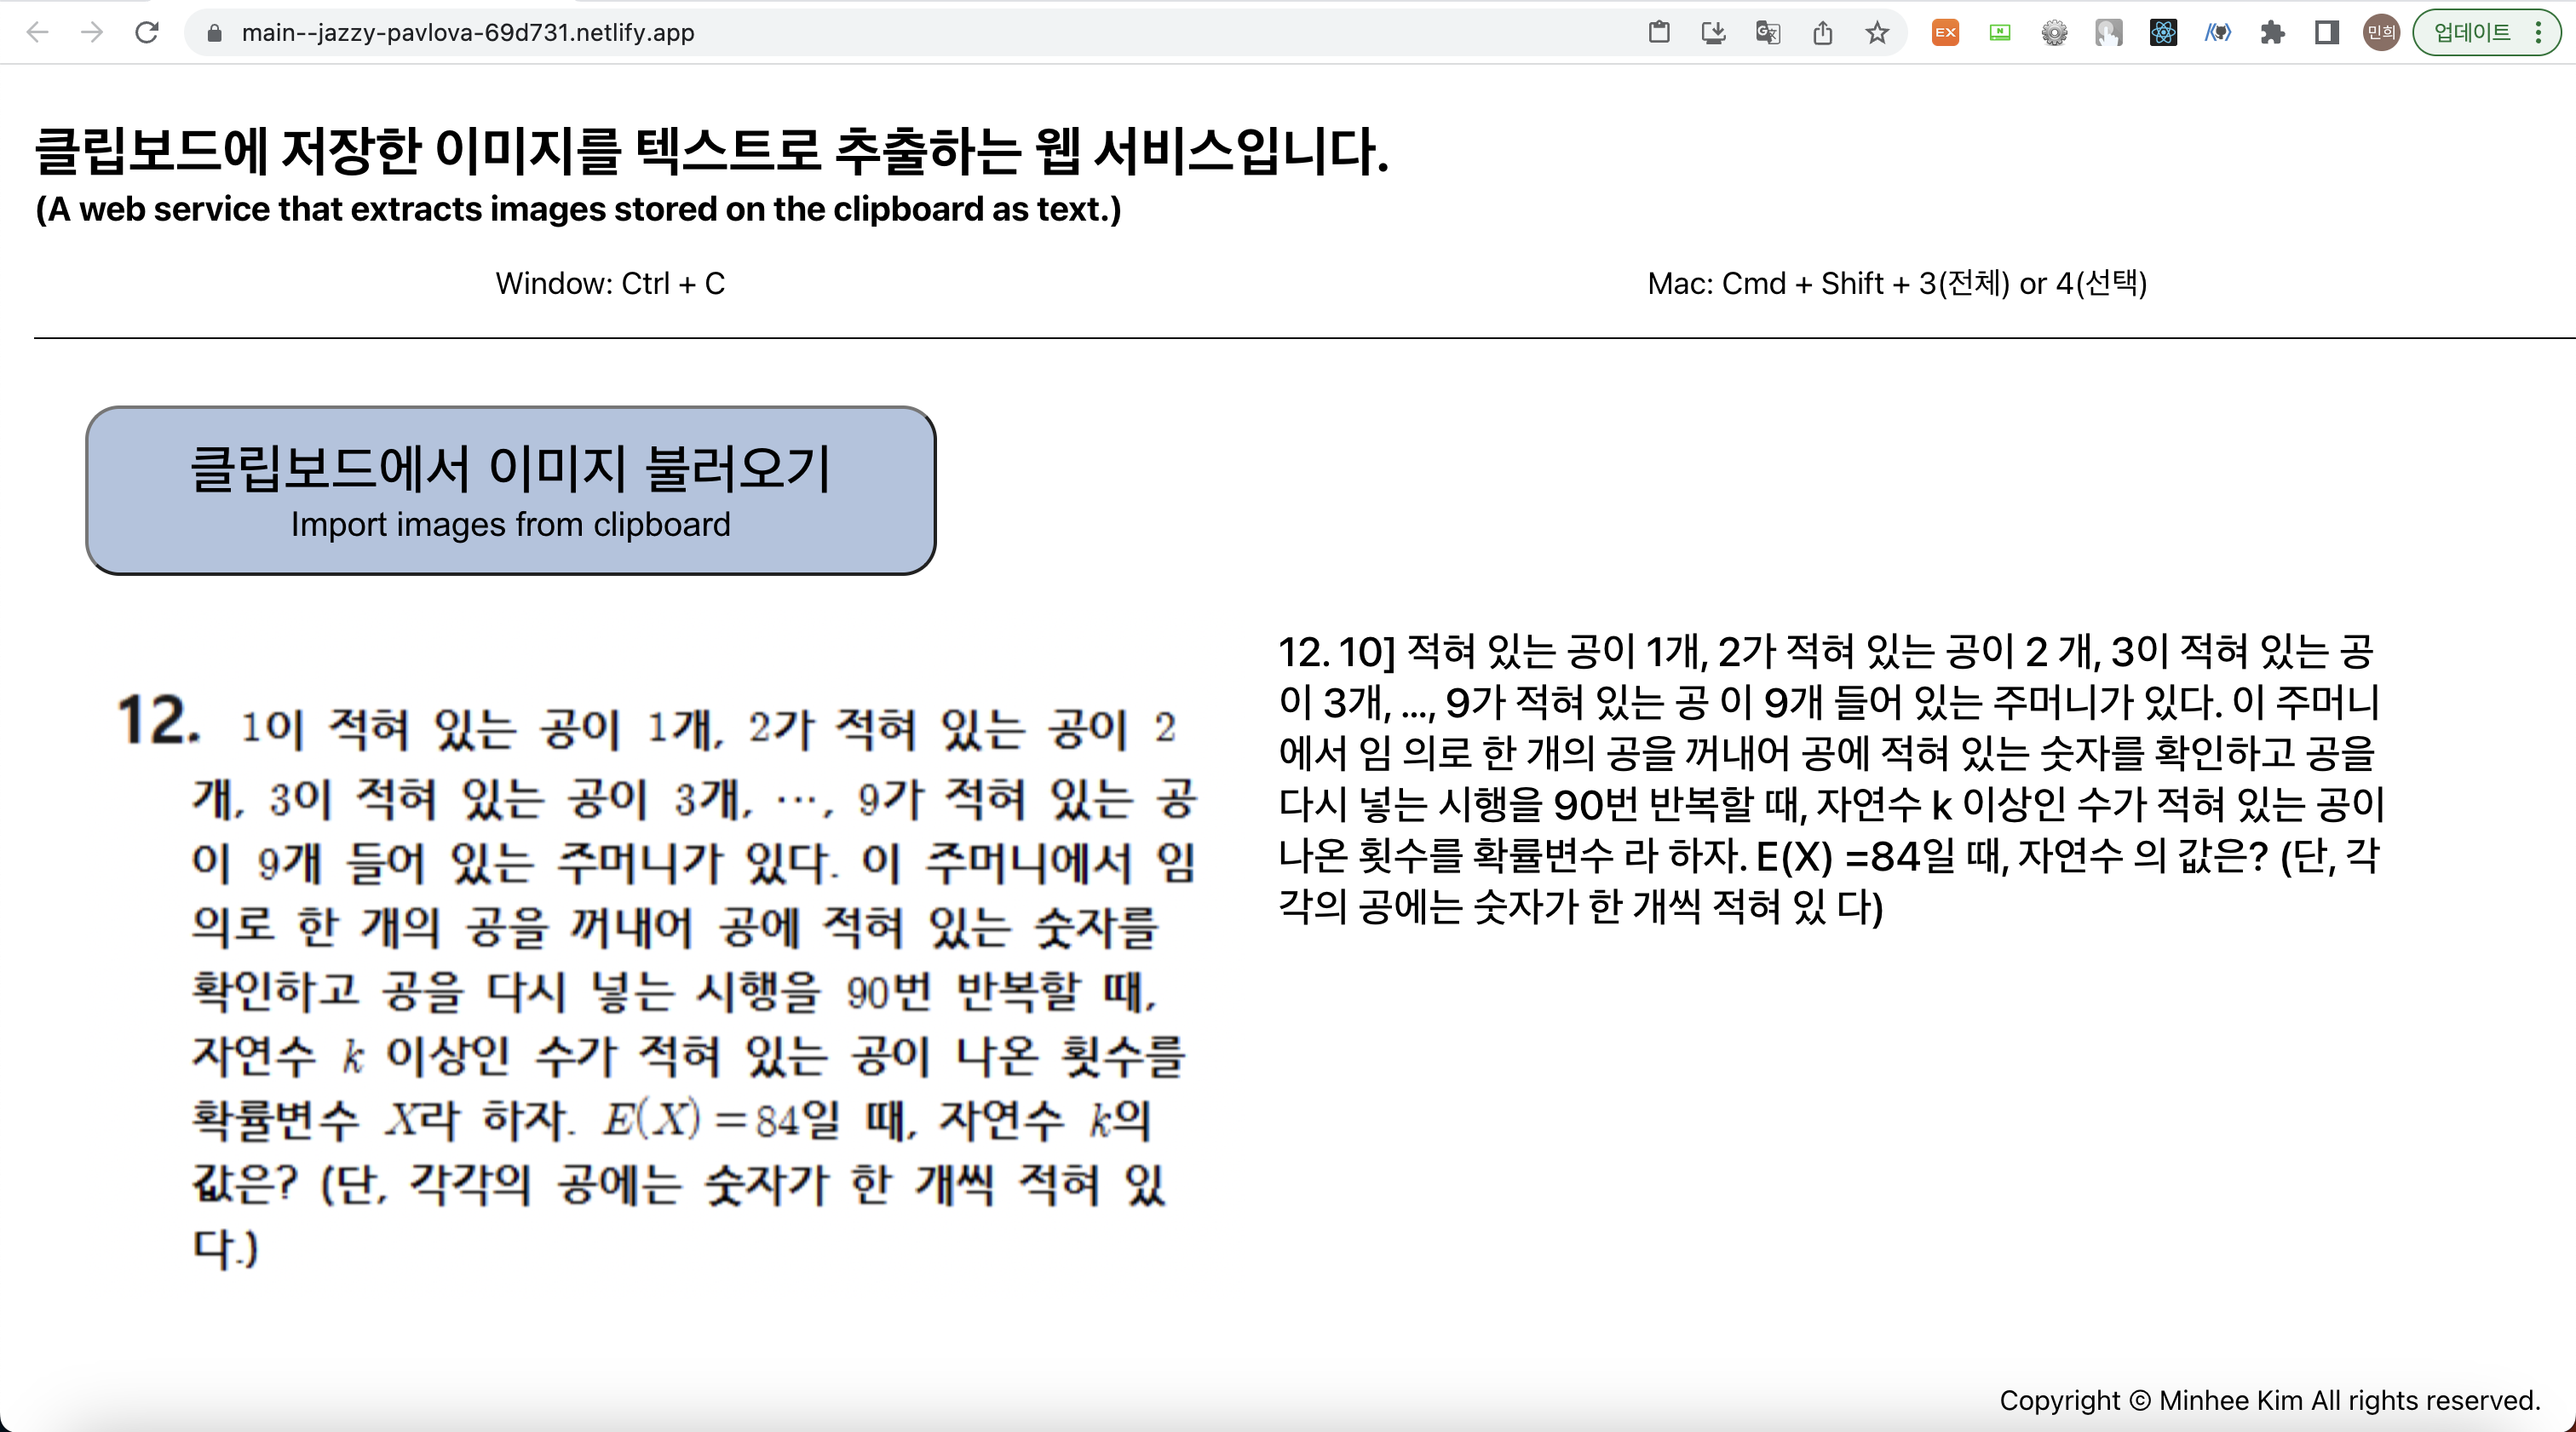Open the 민희 profile menu

point(2381,32)
